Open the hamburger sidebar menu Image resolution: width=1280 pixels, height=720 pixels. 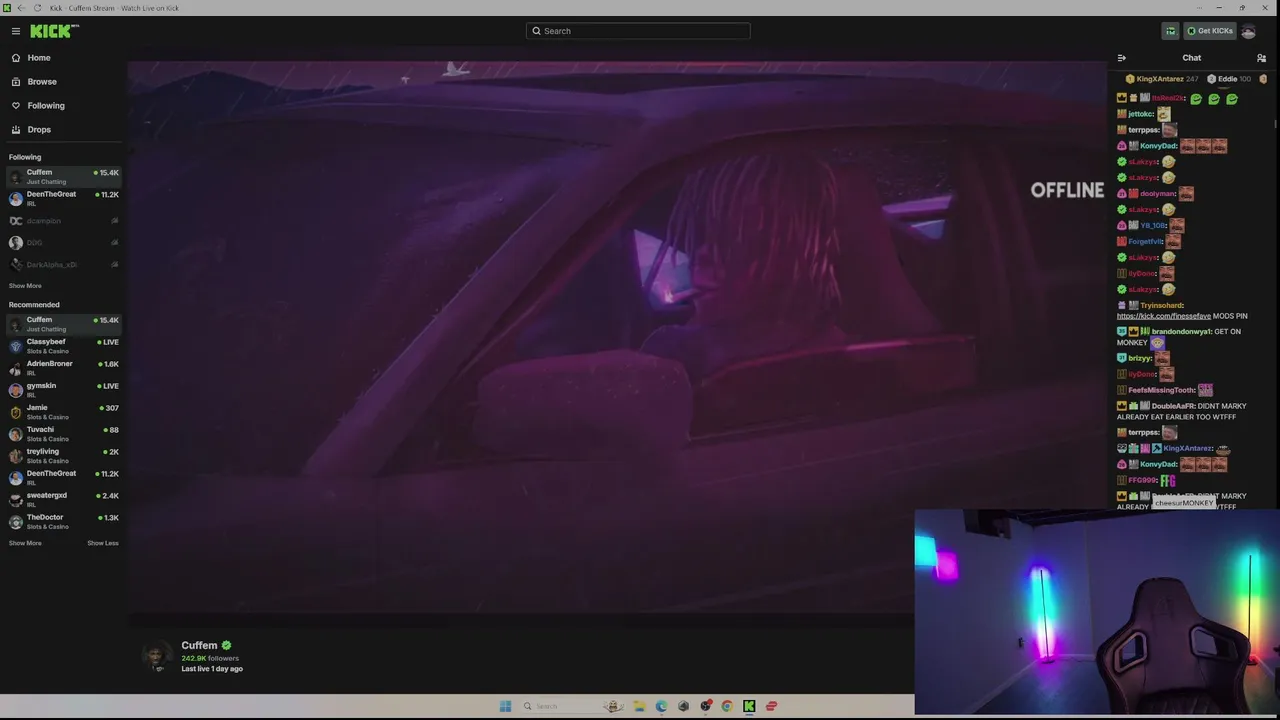pyautogui.click(x=16, y=31)
